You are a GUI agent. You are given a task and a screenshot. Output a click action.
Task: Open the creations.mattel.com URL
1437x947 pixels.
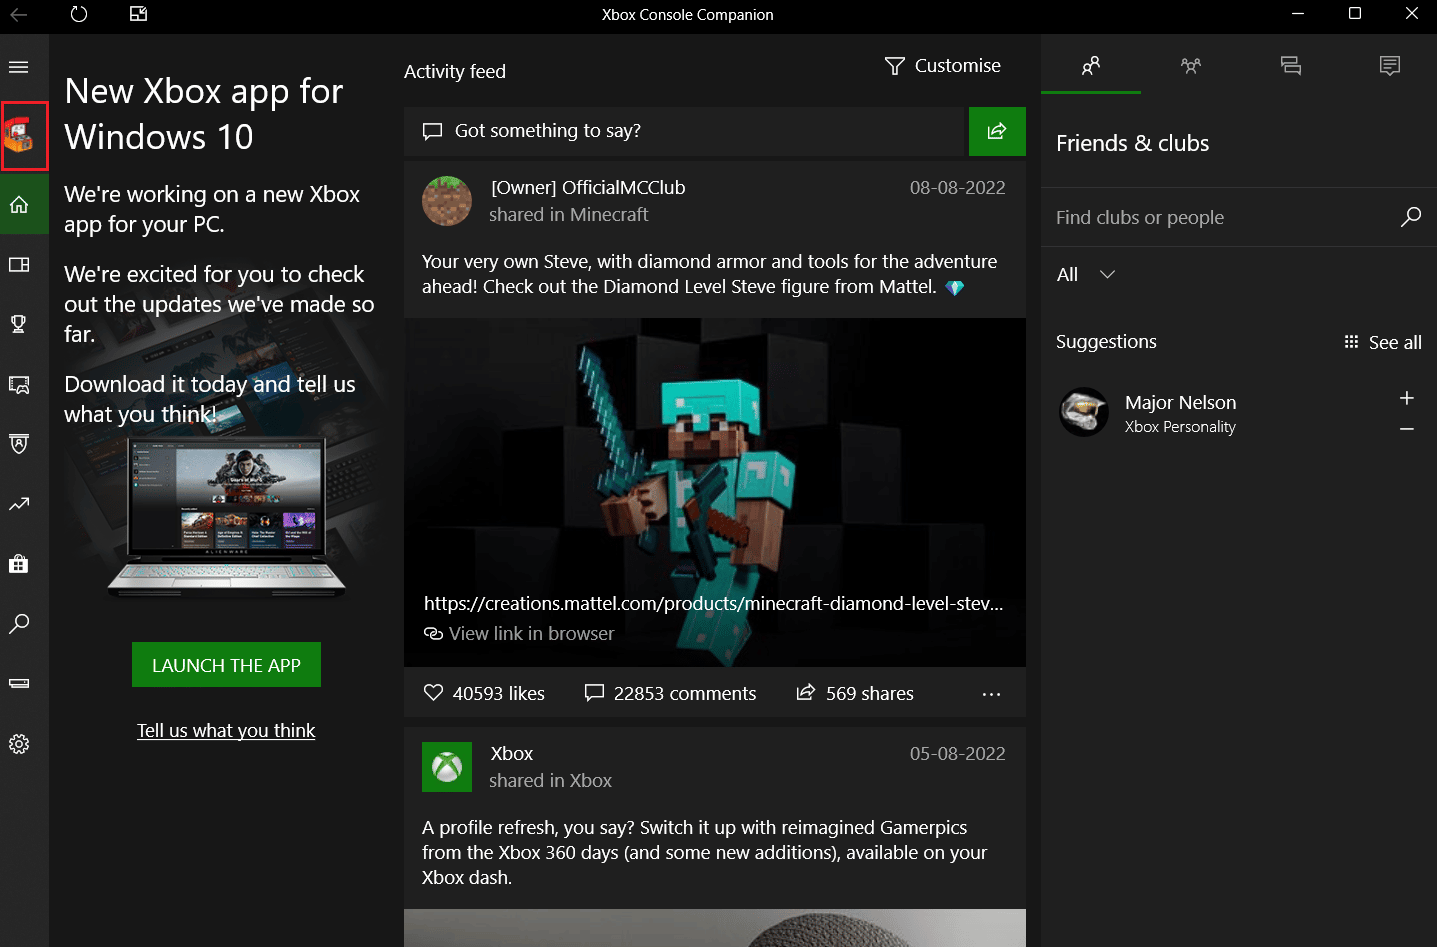[x=713, y=603]
